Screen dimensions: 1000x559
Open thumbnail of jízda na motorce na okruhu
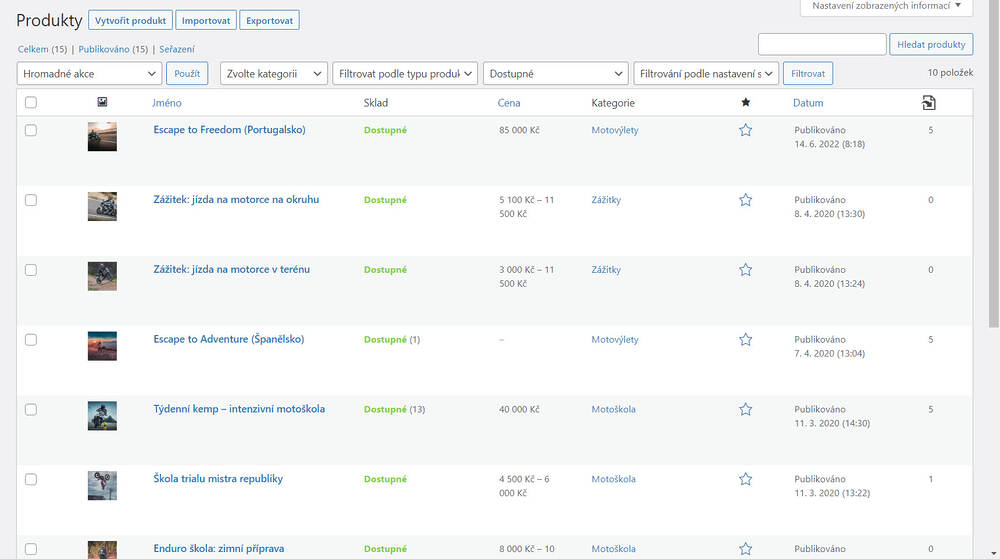(102, 207)
